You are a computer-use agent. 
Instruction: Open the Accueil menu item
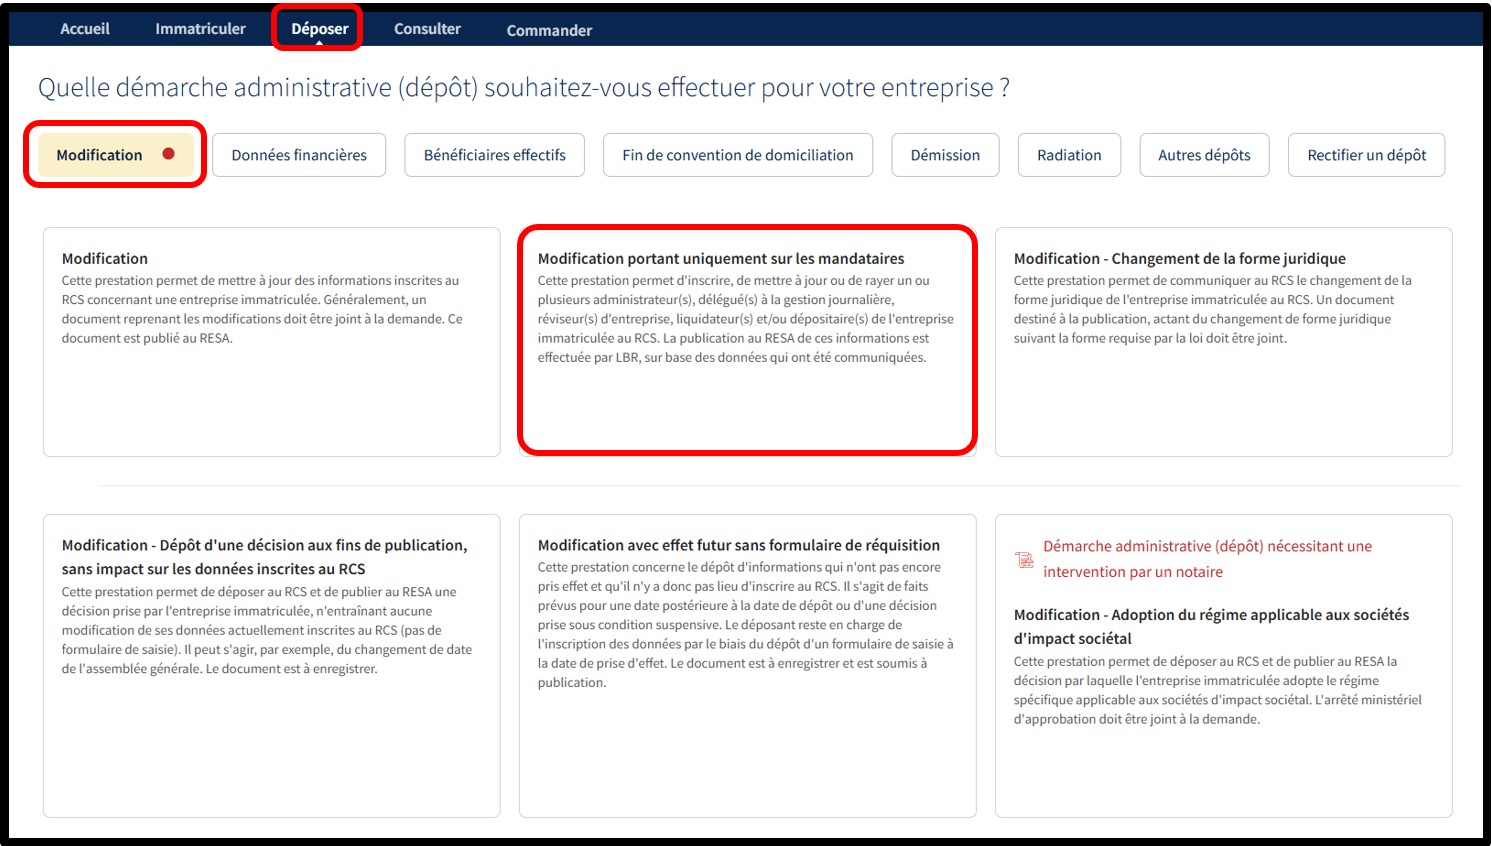[85, 29]
